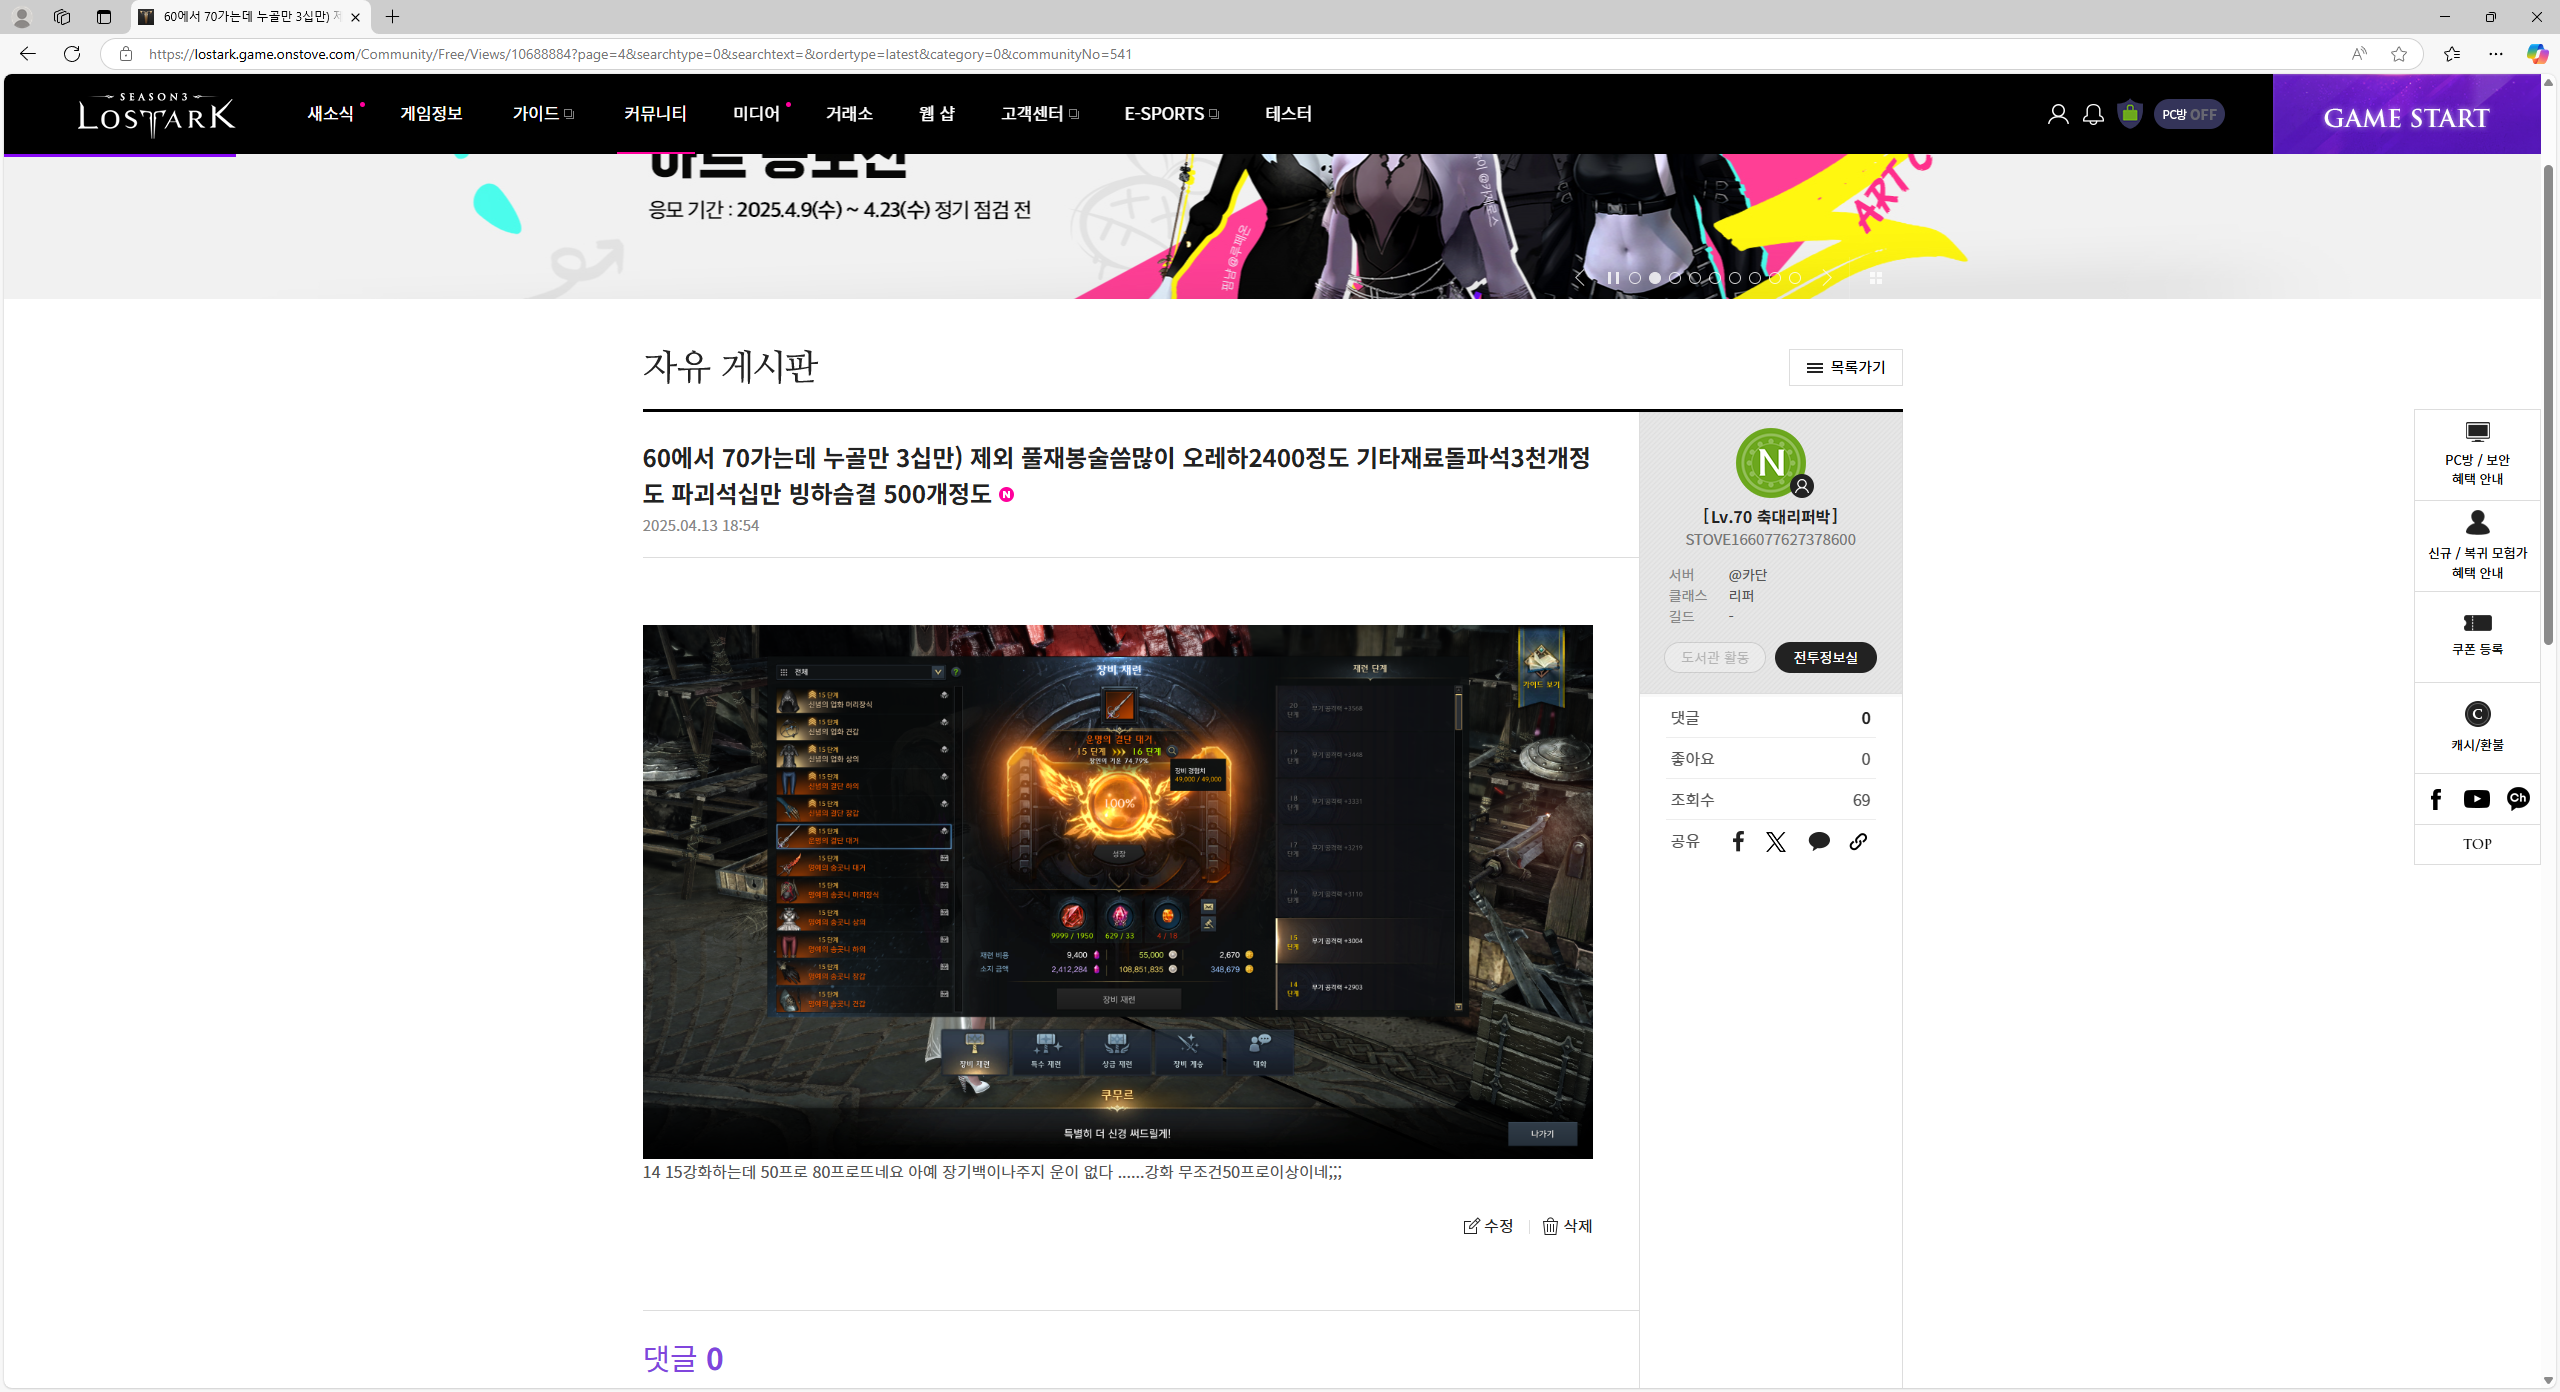Go back to list with 목록가기
The width and height of the screenshot is (2560, 1392).
click(1845, 368)
